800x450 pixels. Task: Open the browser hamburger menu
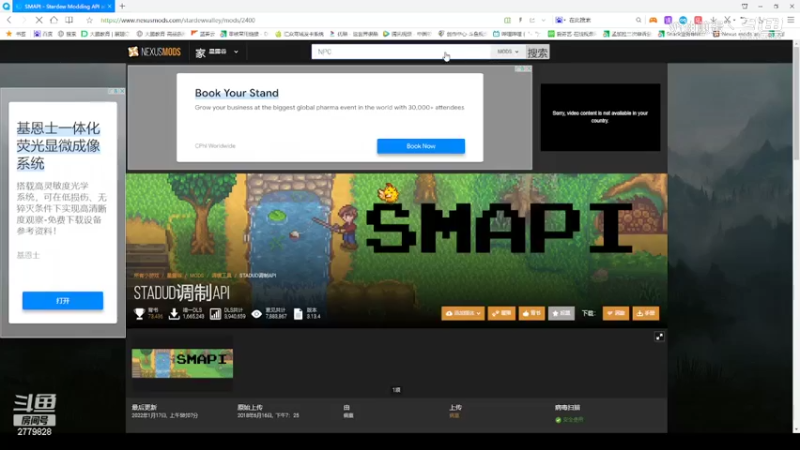[x=791, y=20]
